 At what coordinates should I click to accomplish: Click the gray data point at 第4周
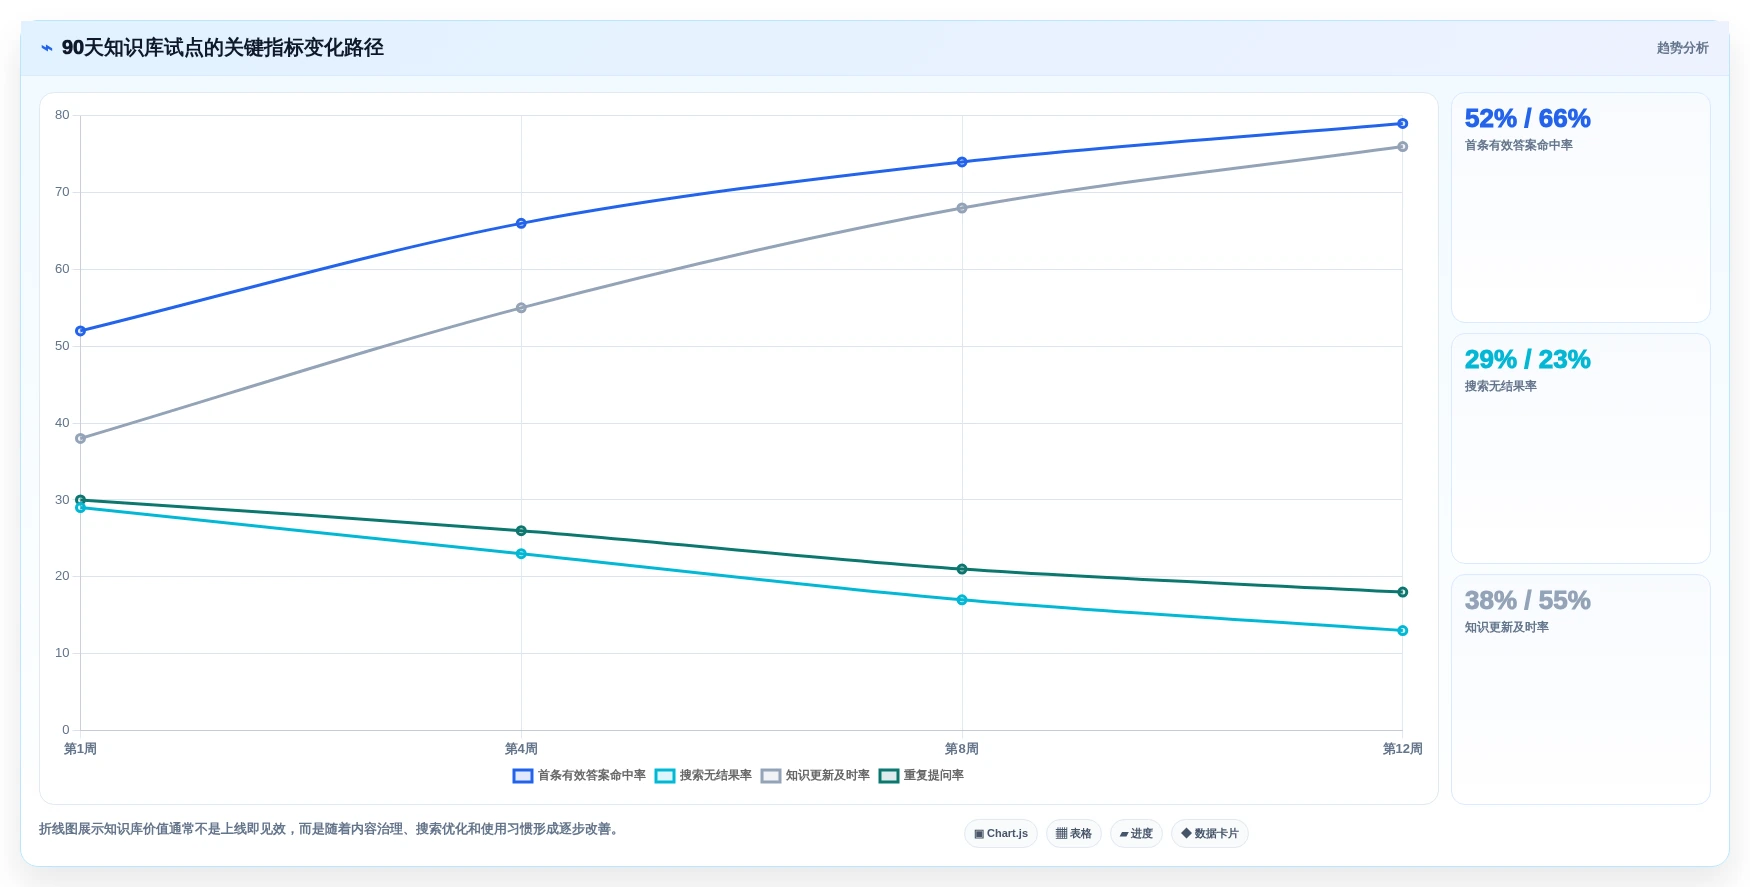point(521,308)
